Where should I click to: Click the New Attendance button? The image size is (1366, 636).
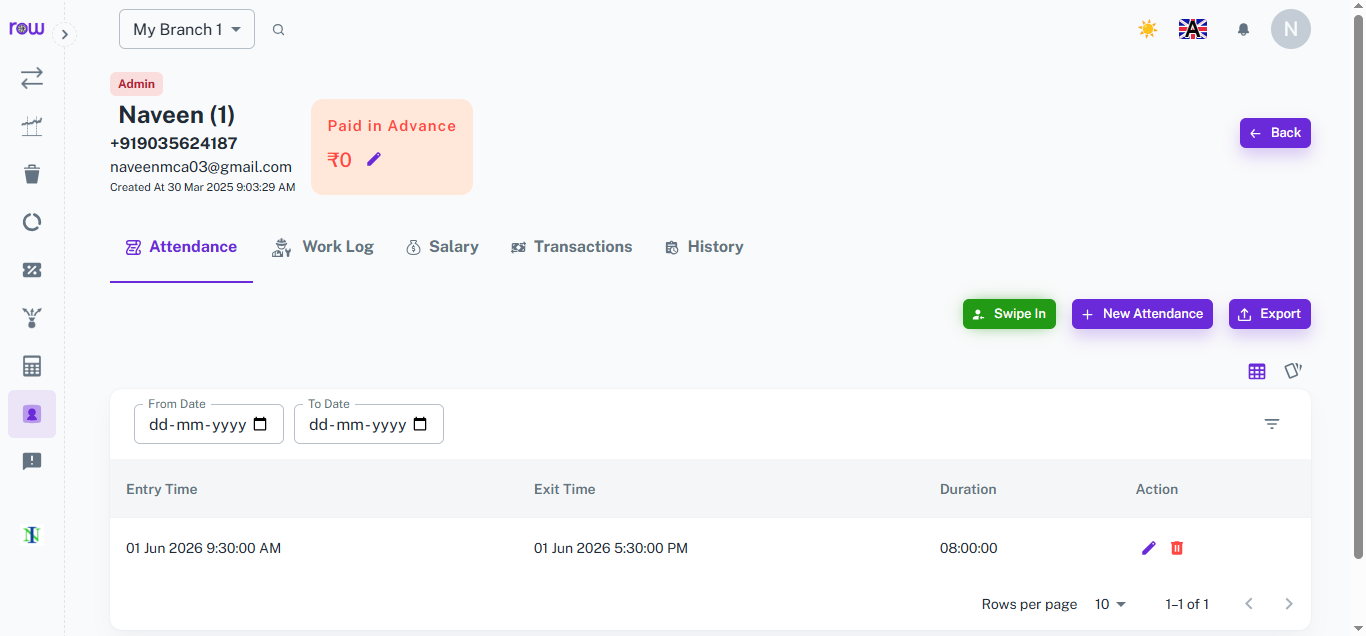[x=1142, y=314]
